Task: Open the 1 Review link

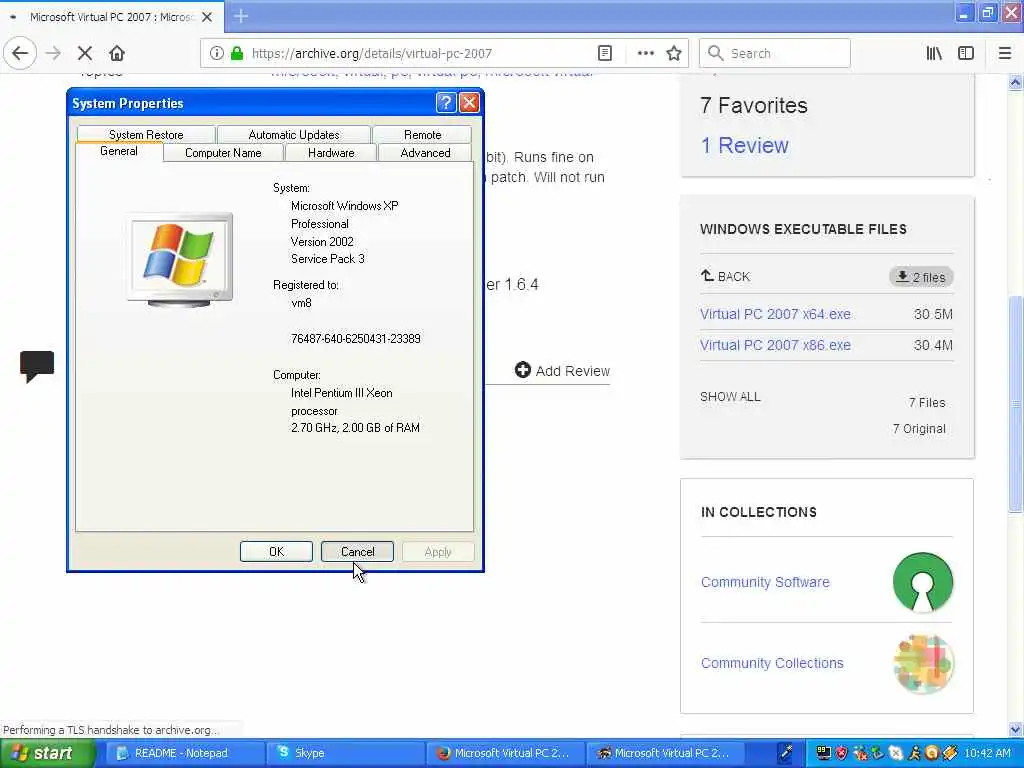Action: pyautogui.click(x=744, y=146)
